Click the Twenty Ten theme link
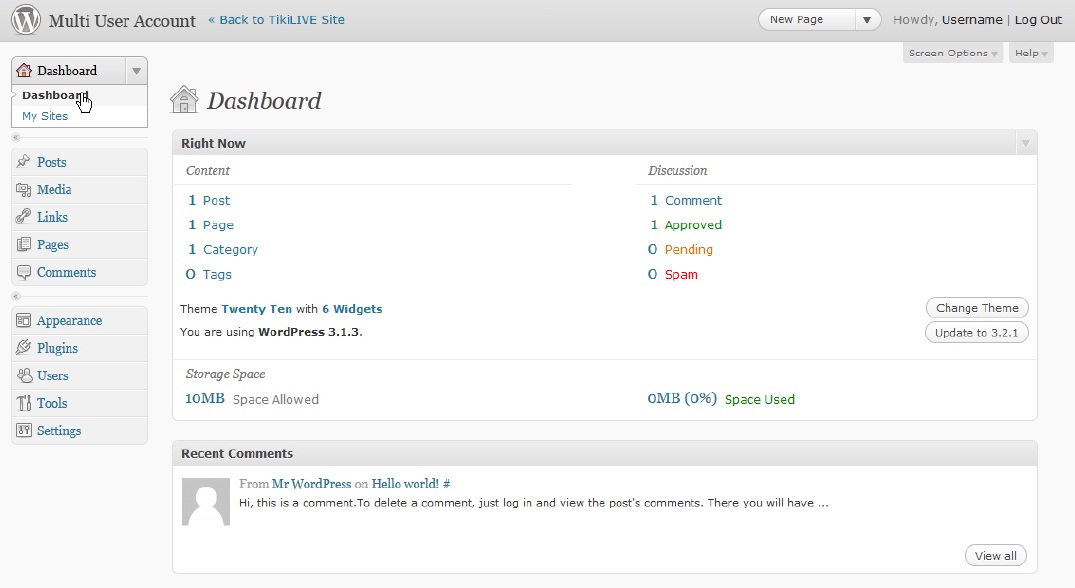Screen dimensions: 1075x588 pyautogui.click(x=256, y=309)
